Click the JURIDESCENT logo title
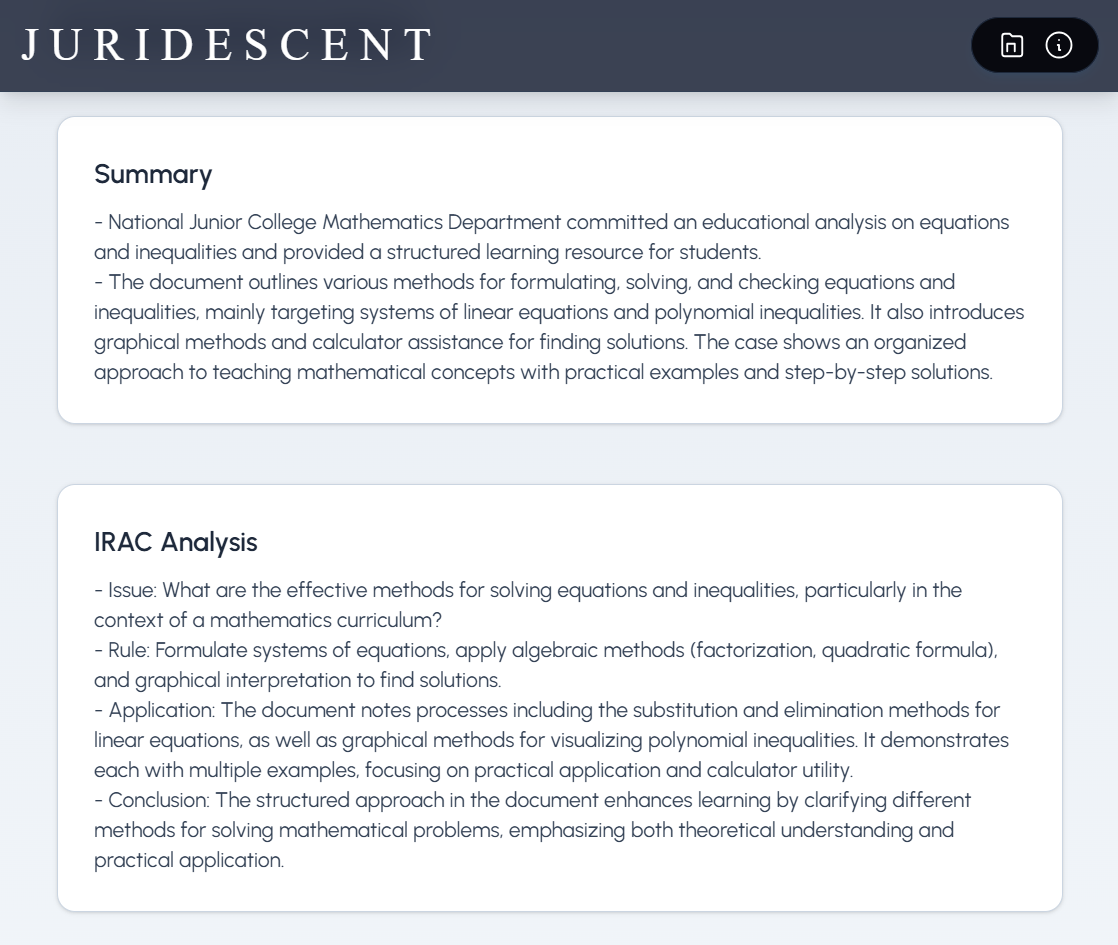 point(228,45)
